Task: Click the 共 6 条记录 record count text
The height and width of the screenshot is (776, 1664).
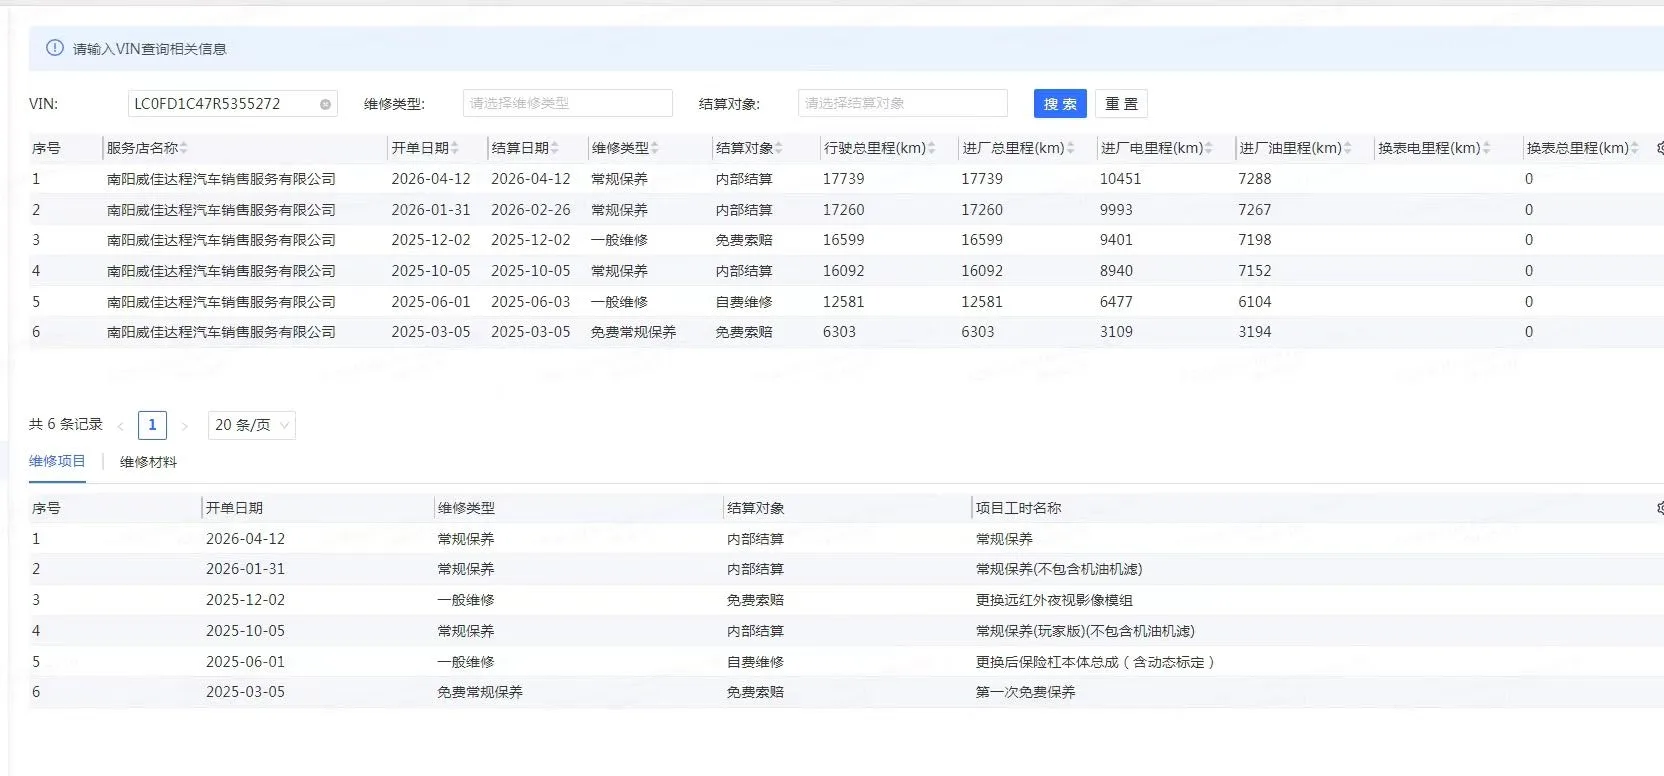Action: (x=66, y=424)
